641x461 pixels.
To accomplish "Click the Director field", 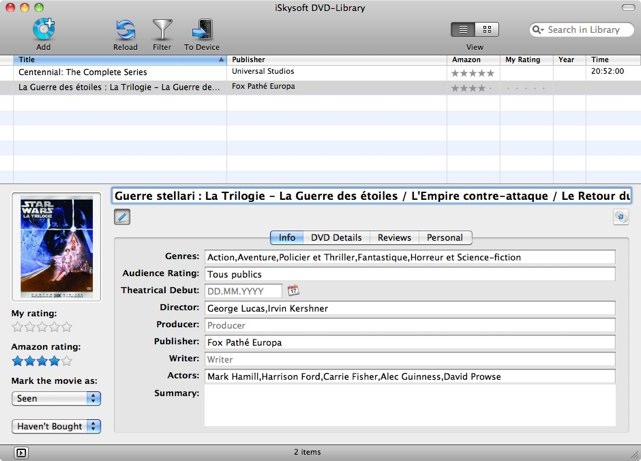I will [x=410, y=308].
